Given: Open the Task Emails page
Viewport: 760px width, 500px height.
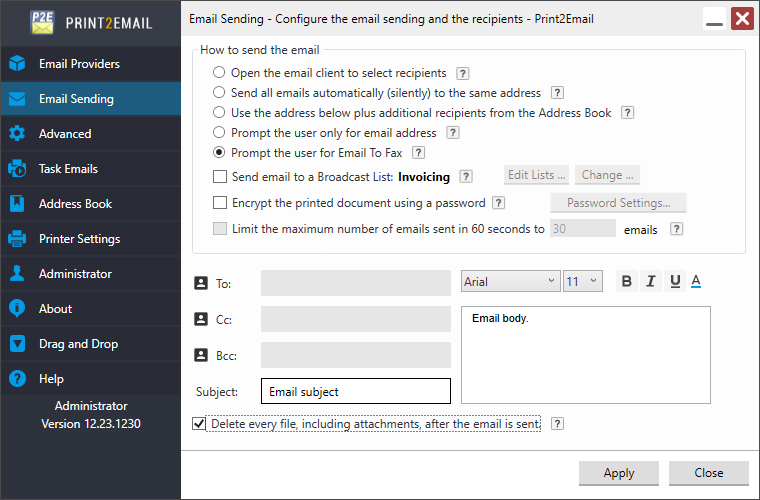Looking at the screenshot, I should point(91,169).
